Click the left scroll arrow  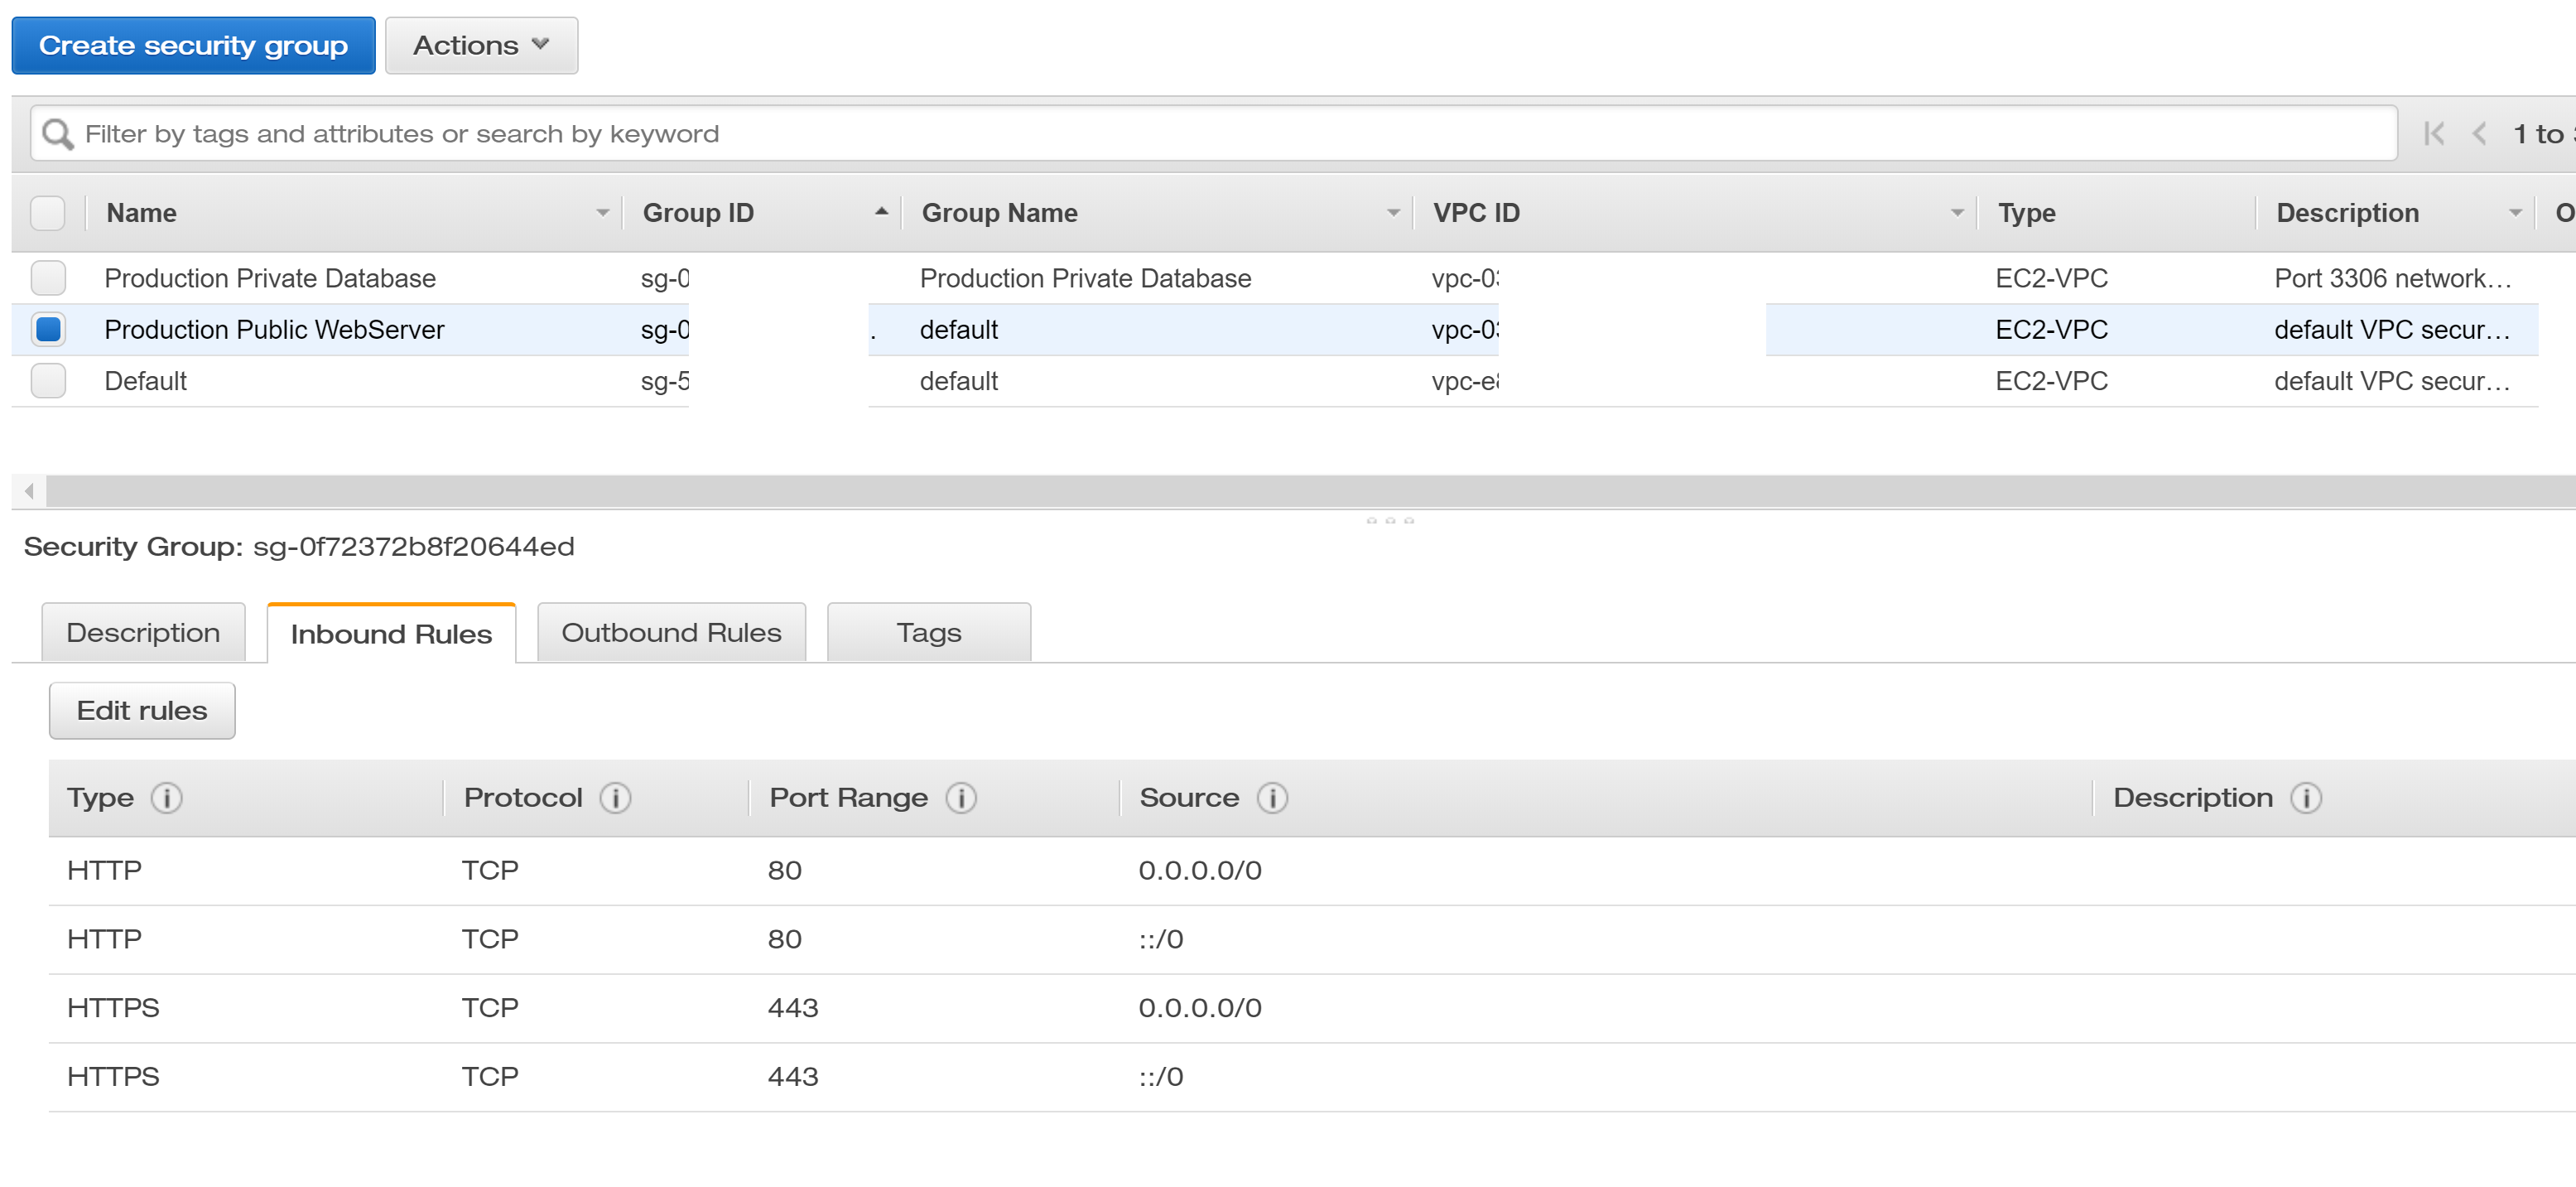29,491
